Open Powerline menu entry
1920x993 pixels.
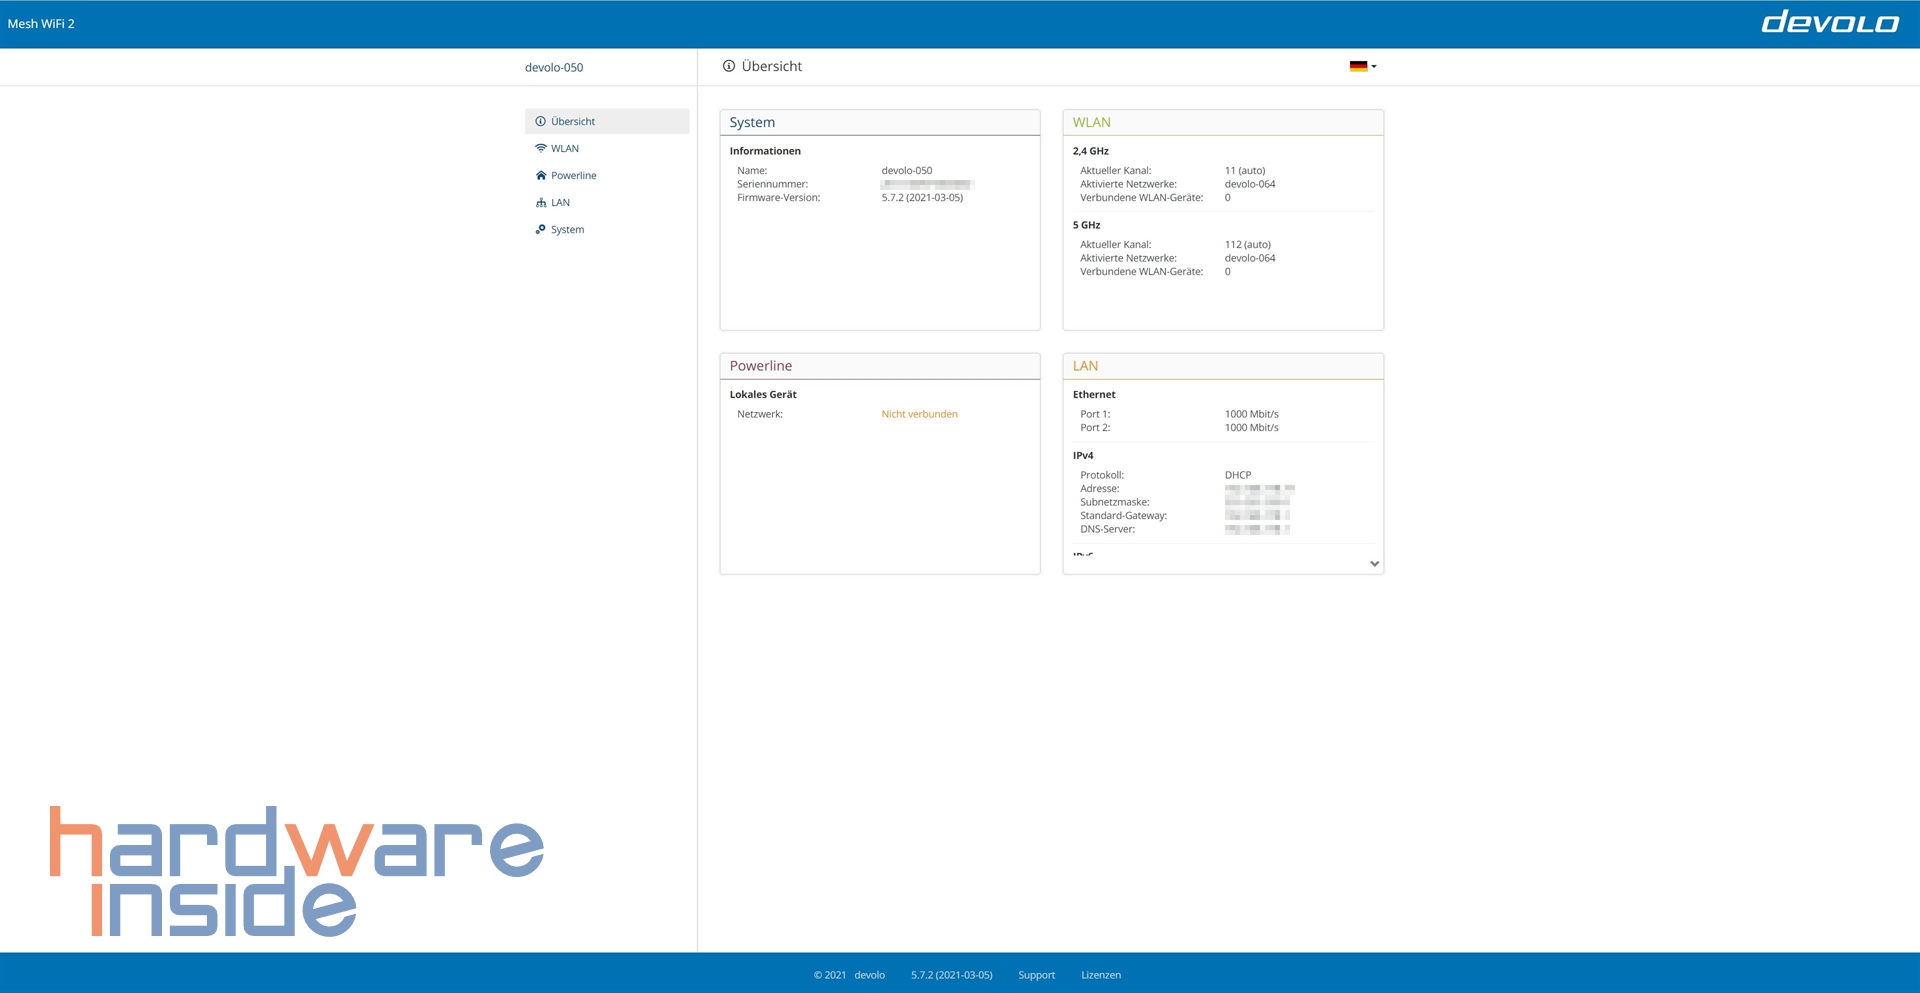pyautogui.click(x=607, y=175)
